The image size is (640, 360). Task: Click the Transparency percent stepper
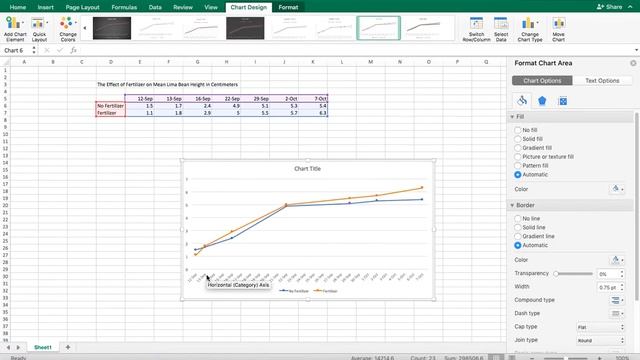pyautogui.click(x=622, y=274)
